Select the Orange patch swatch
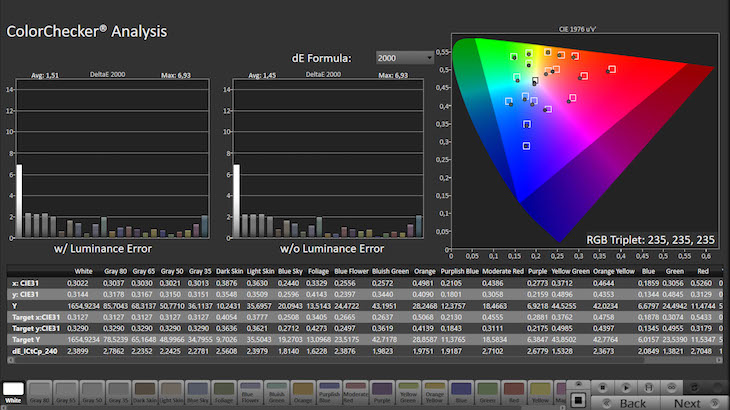The width and height of the screenshot is (730, 410). 303,392
